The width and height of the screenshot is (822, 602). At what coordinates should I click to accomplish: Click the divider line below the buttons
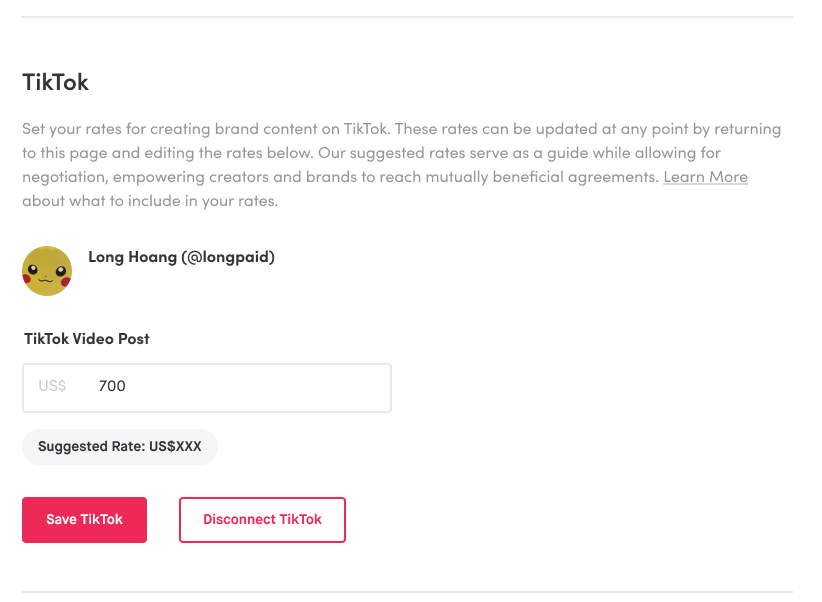coord(407,593)
